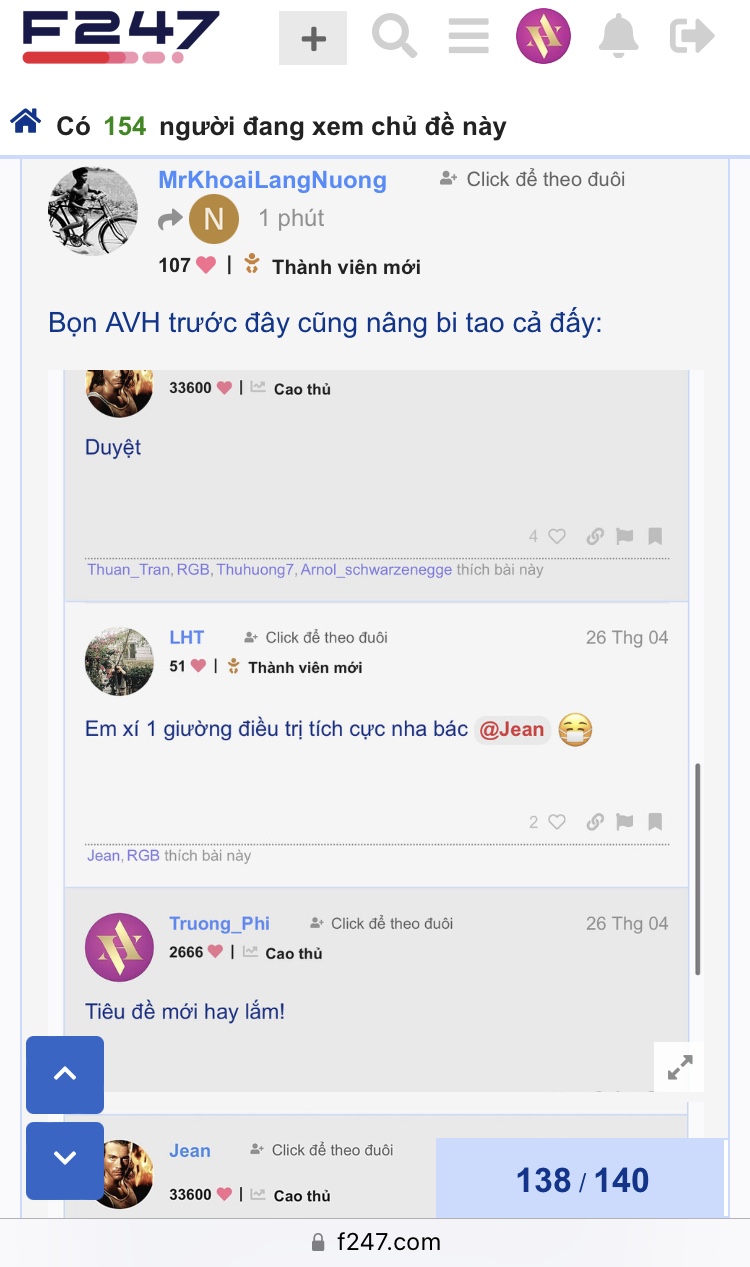Open the new post plus button
This screenshot has width=750, height=1267.
(313, 38)
